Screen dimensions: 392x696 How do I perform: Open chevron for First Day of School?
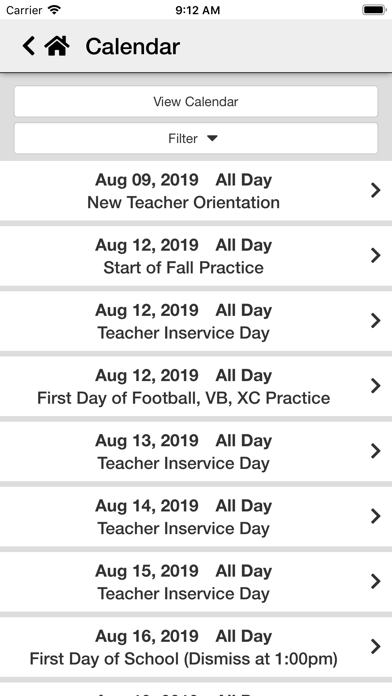point(376,647)
